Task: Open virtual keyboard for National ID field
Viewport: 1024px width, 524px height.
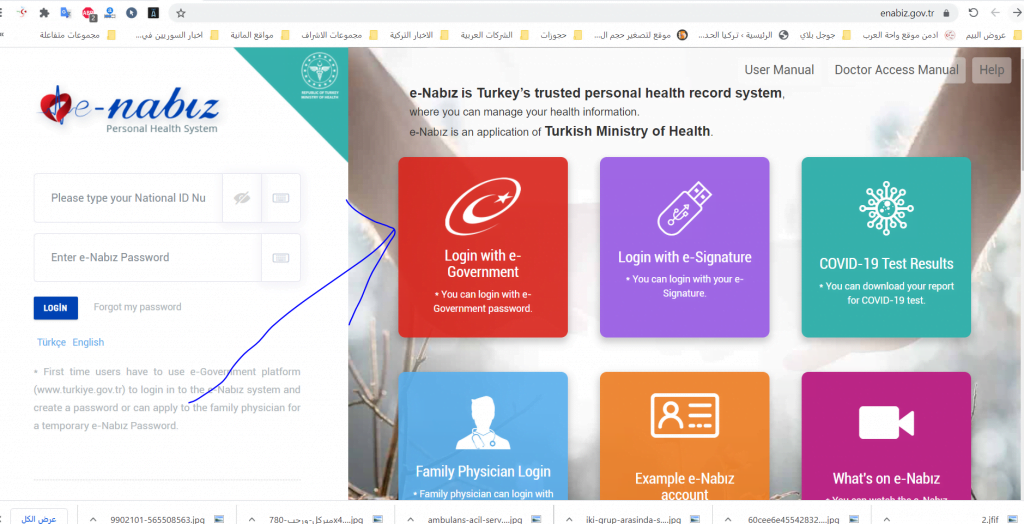Action: coord(281,198)
